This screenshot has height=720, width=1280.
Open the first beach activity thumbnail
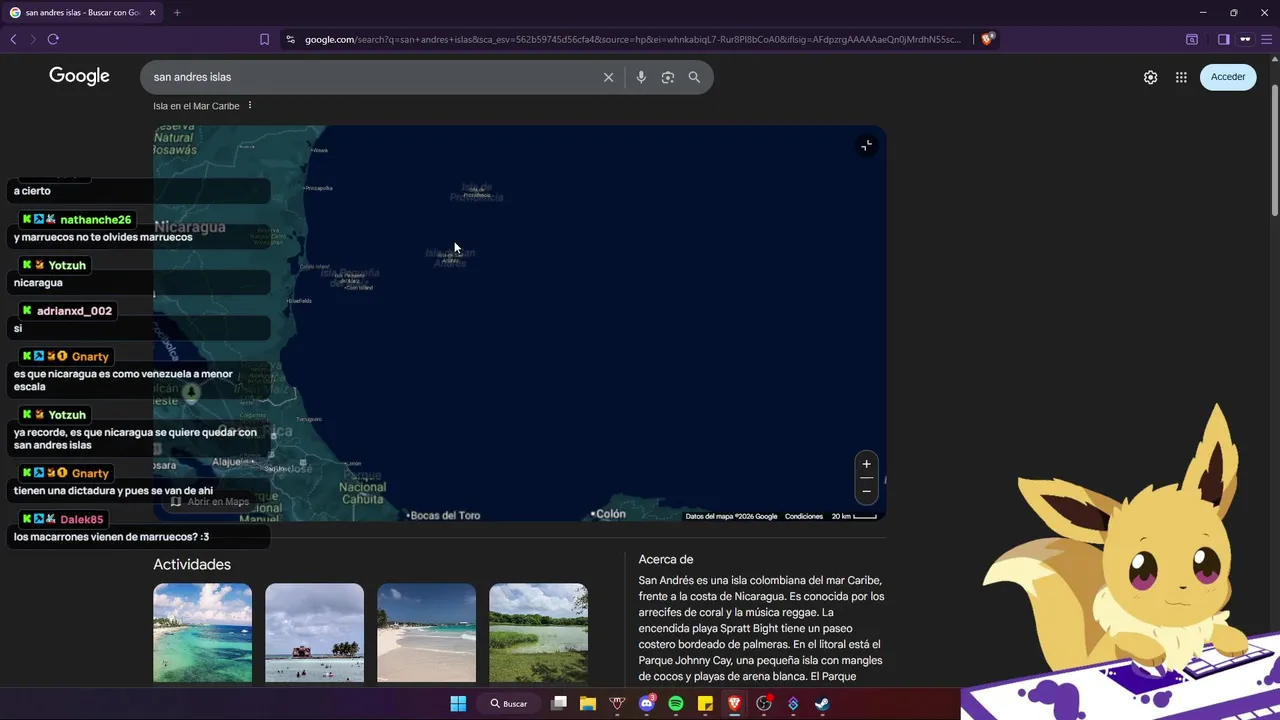coord(202,633)
